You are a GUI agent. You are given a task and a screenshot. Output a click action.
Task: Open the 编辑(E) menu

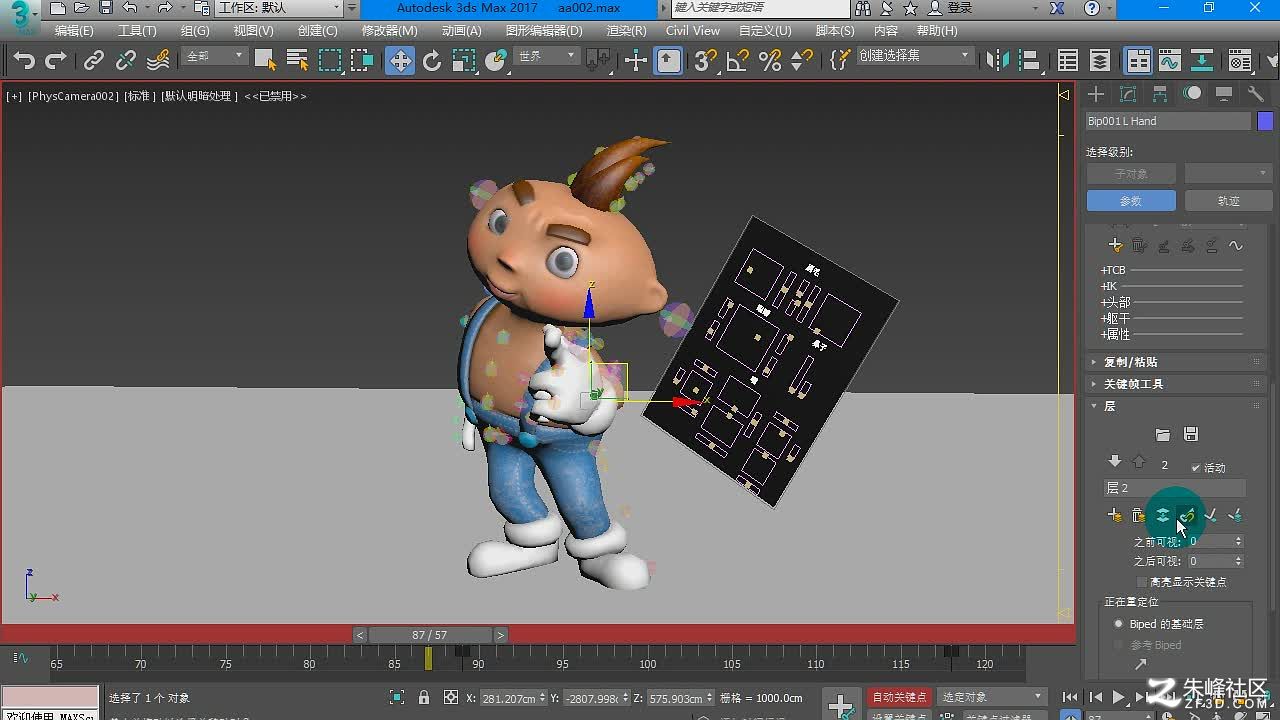74,31
